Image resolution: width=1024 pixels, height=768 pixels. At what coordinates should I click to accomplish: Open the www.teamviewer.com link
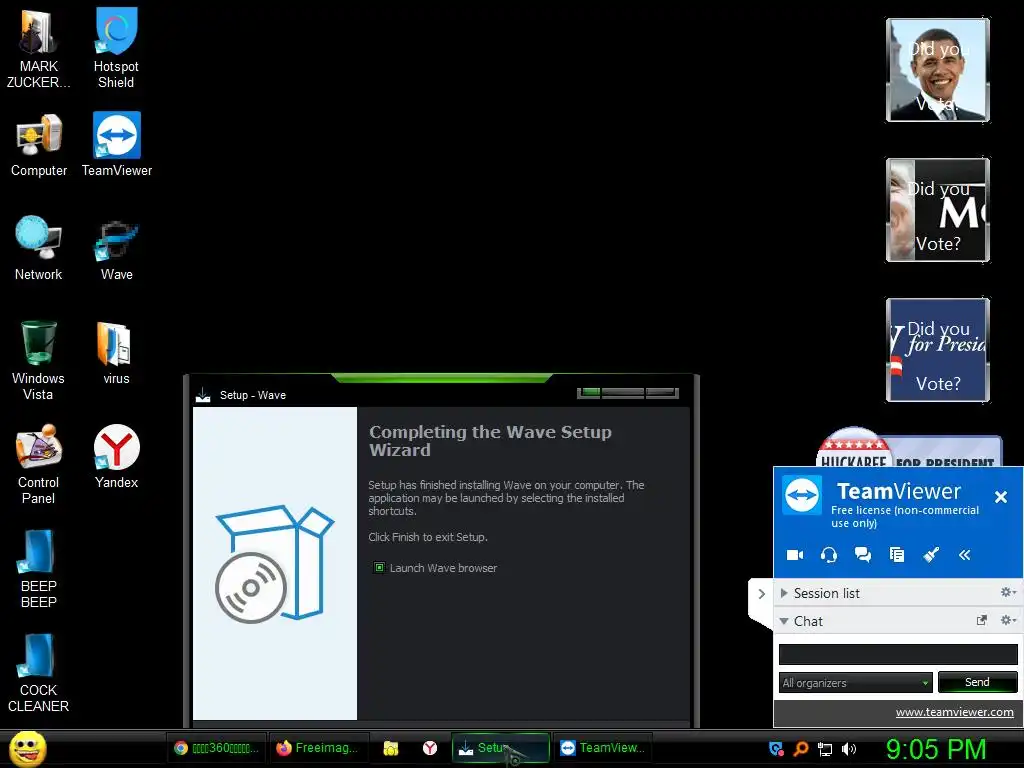954,712
